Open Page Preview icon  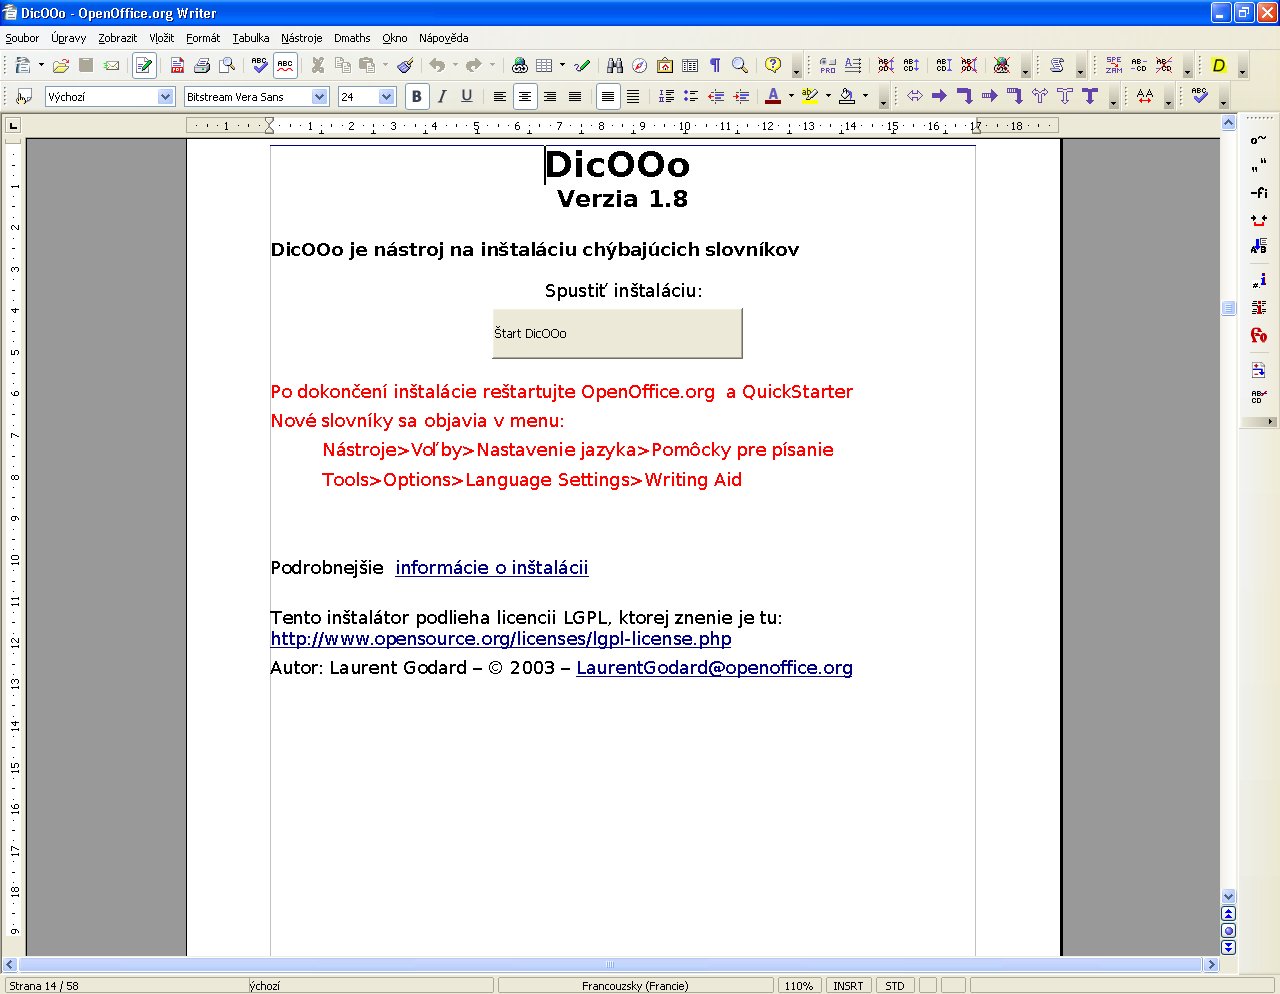227,65
